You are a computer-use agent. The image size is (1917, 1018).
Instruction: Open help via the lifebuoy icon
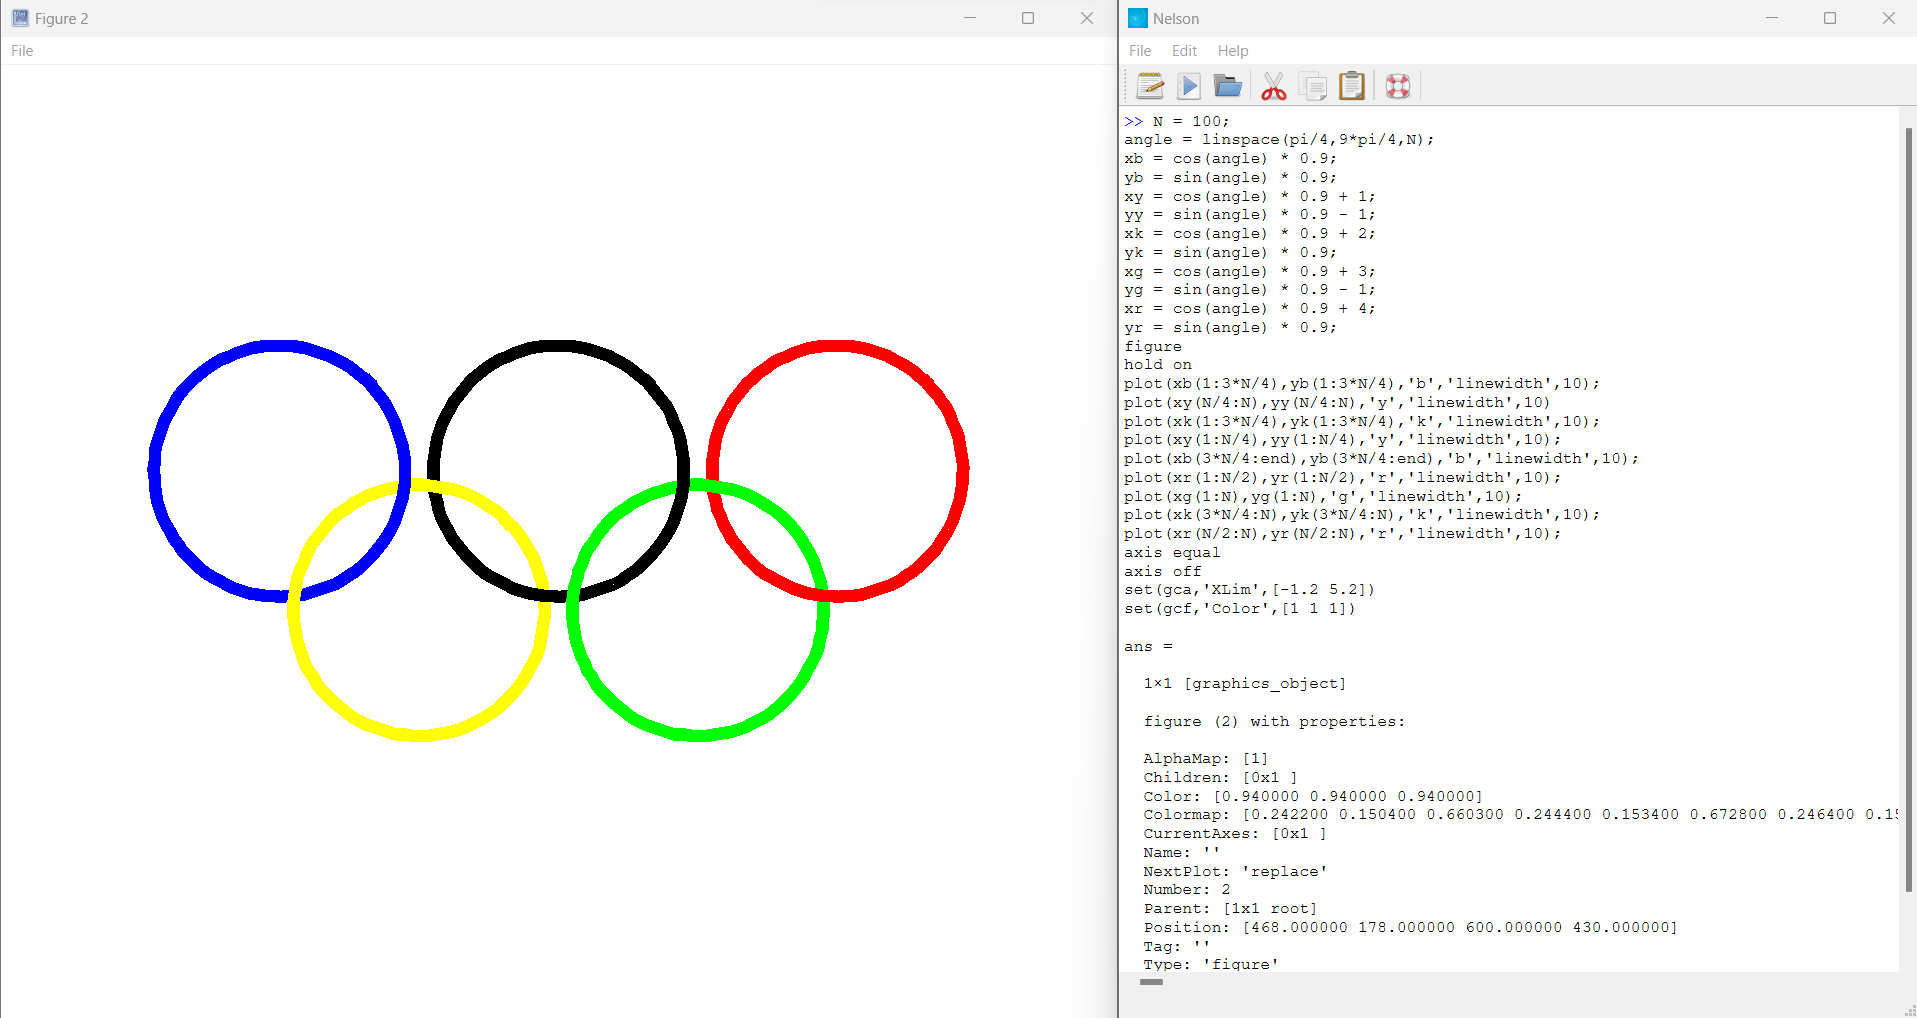coord(1398,86)
